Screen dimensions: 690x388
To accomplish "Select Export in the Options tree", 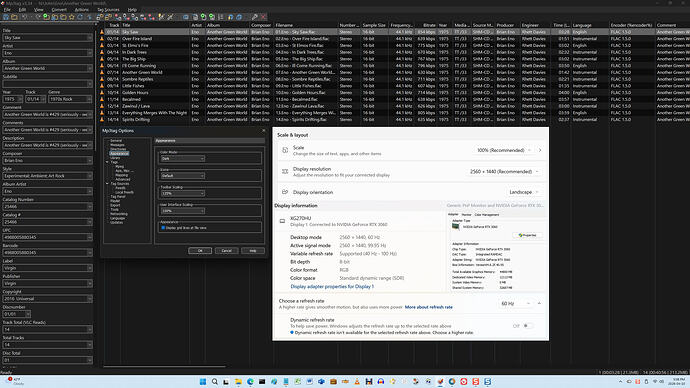I will 115,205.
